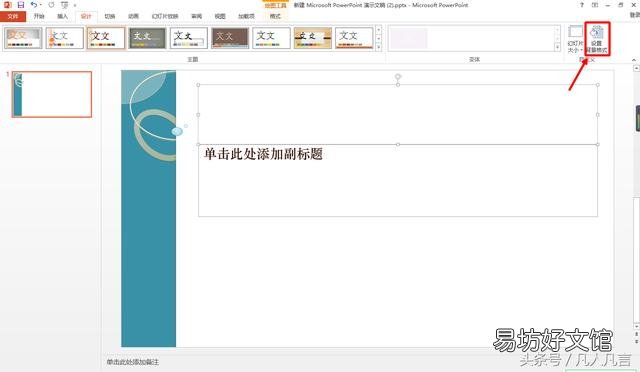This screenshot has width=640, height=372.
Task: Click the Format Background (设置背景格式) button
Action: coord(597,39)
